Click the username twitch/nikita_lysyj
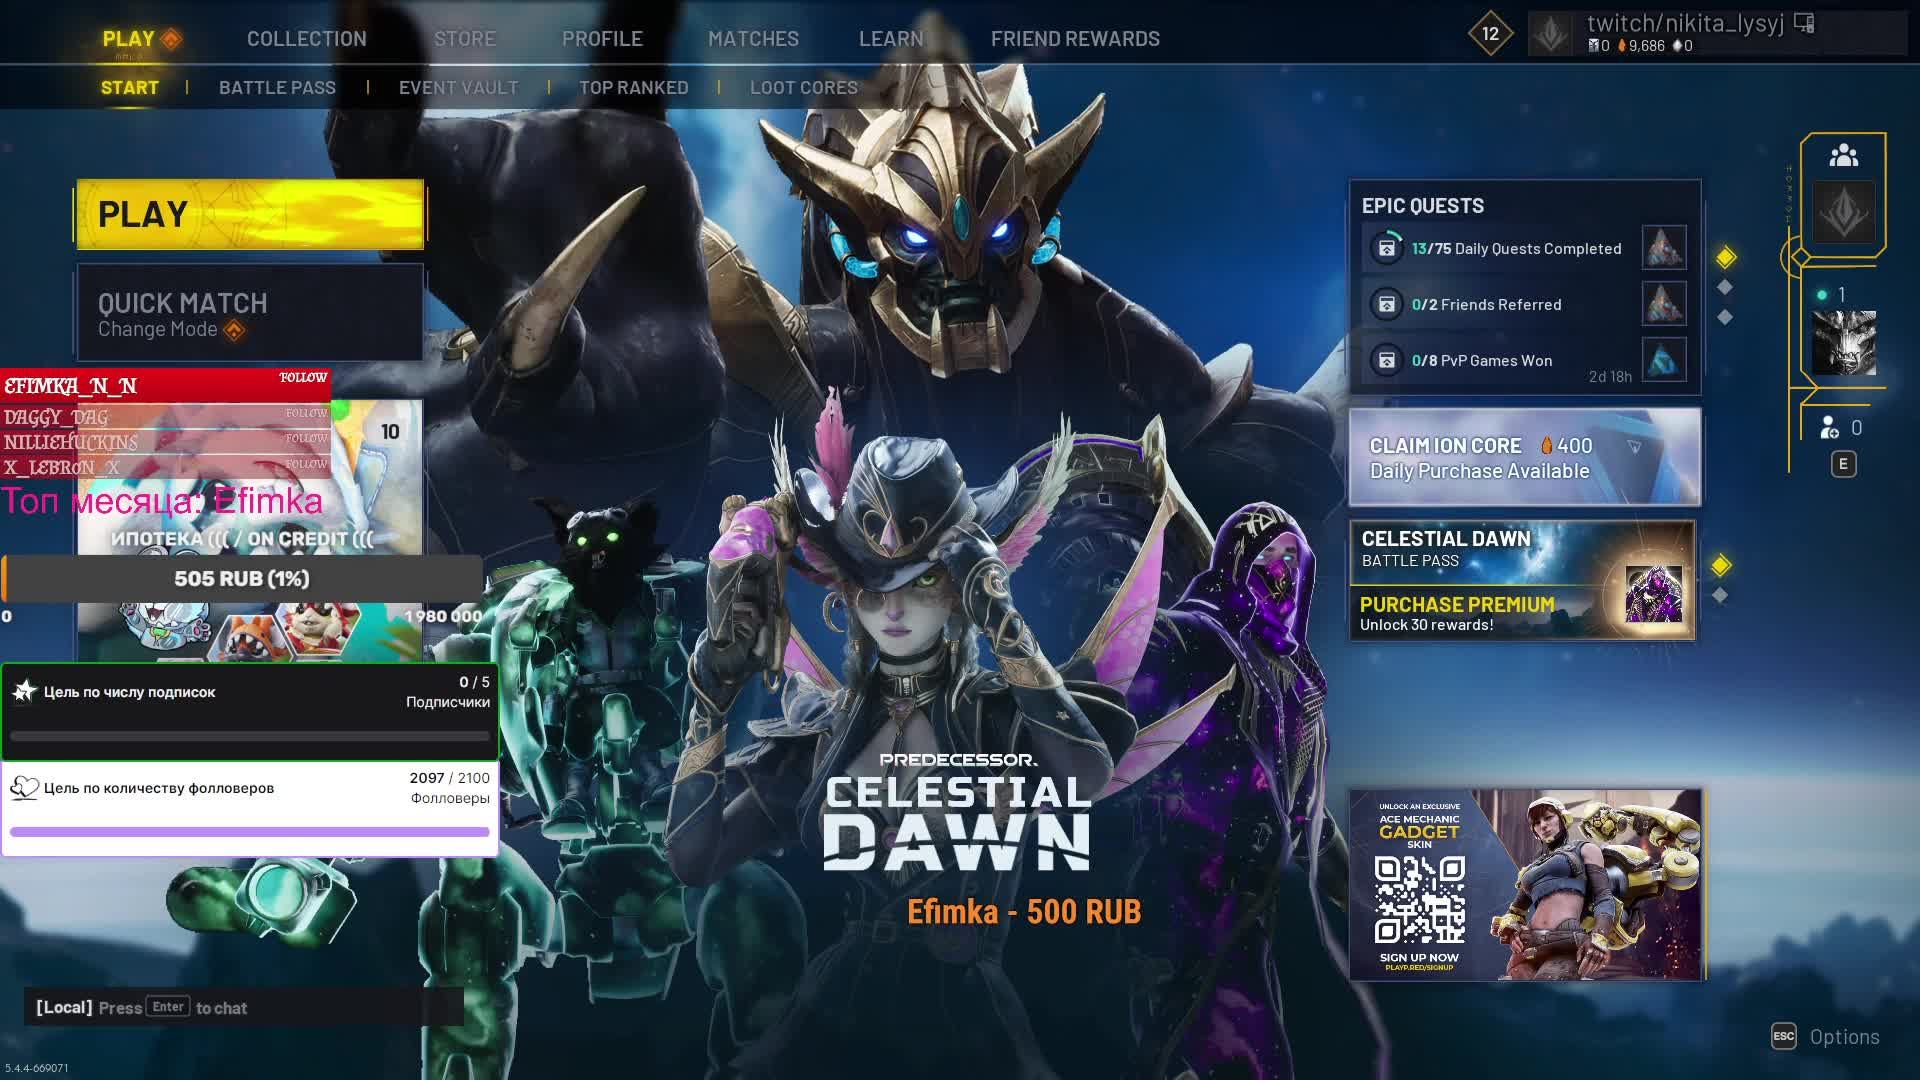The width and height of the screenshot is (1920, 1080). (x=1685, y=23)
